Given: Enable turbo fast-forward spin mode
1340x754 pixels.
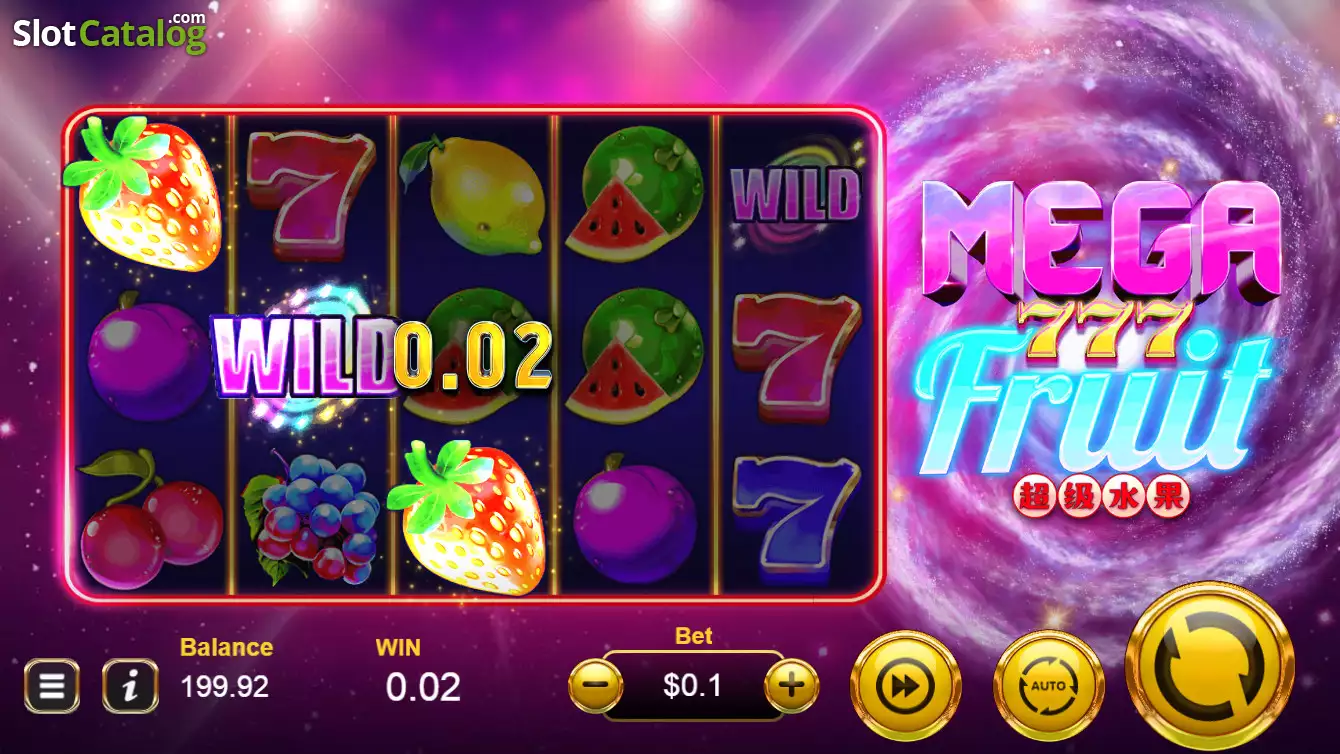Looking at the screenshot, I should (906, 687).
